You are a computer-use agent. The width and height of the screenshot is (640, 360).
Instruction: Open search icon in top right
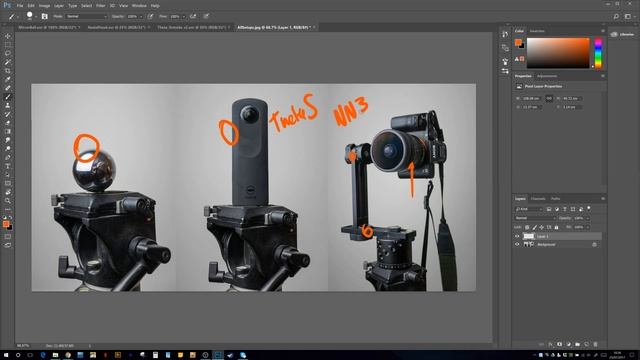coord(616,16)
